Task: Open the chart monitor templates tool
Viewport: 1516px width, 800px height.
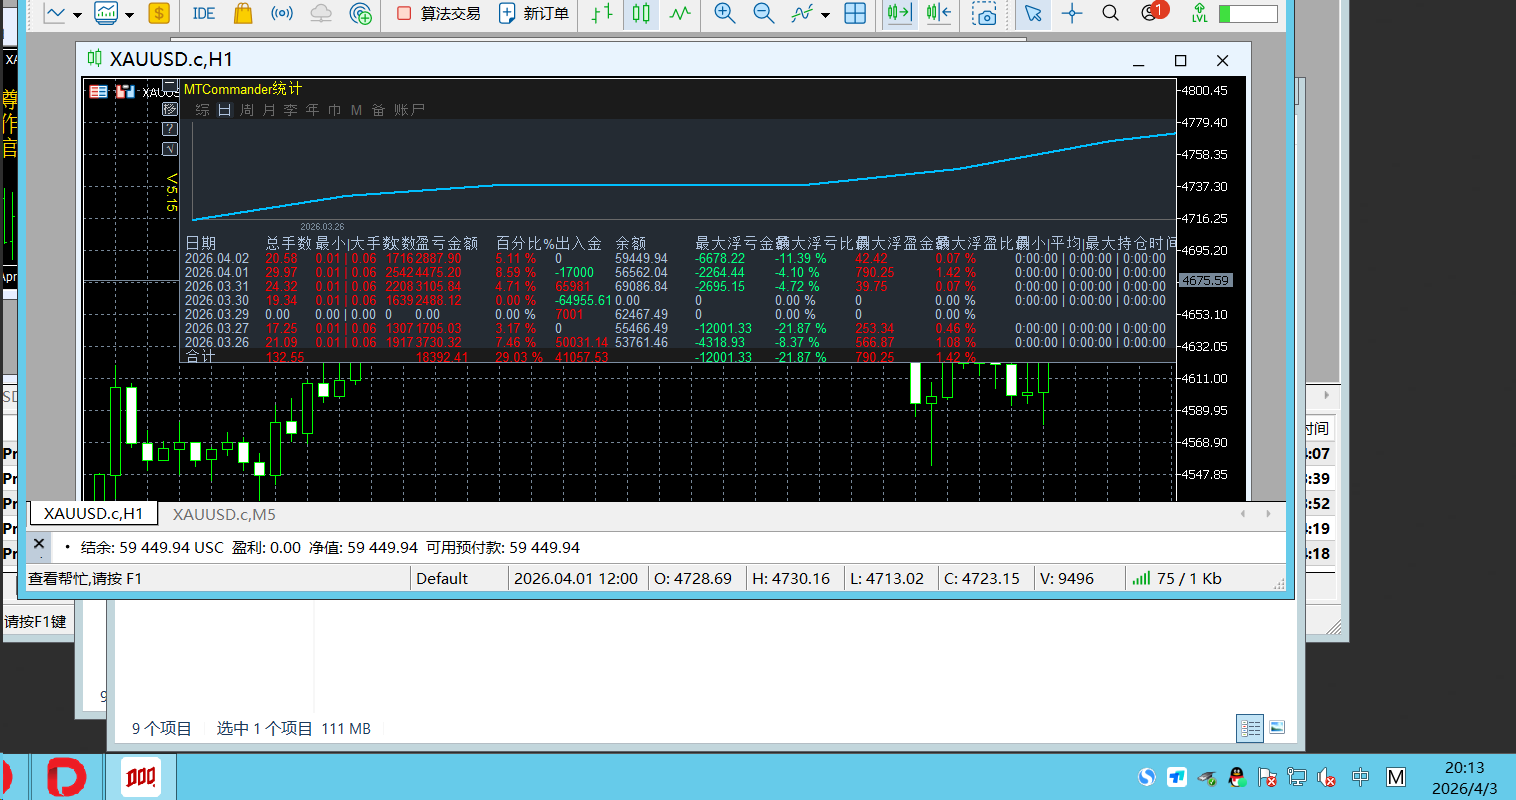Action: coord(105,13)
